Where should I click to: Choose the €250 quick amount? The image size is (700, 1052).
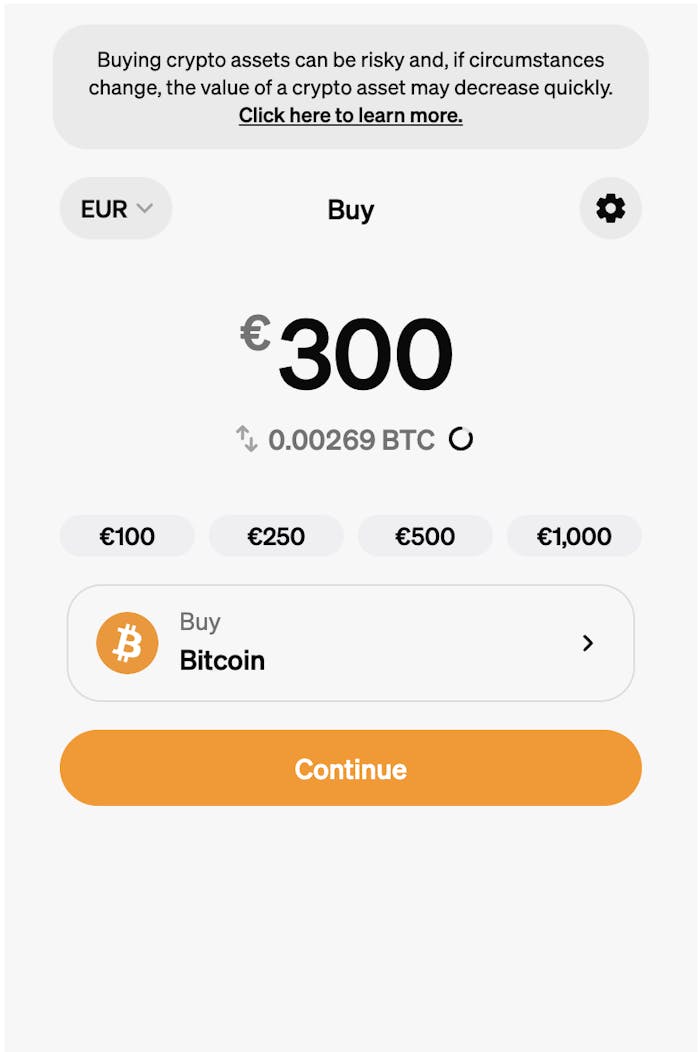tap(276, 536)
